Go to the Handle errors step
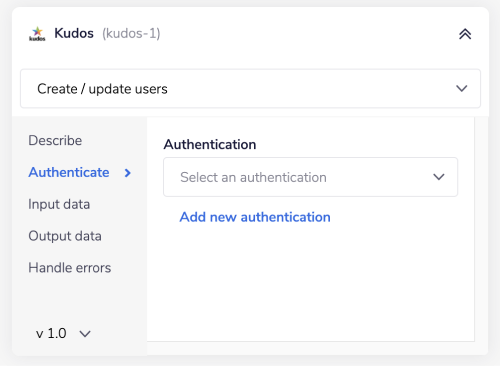This screenshot has height=366, width=500. pyautogui.click(x=70, y=268)
